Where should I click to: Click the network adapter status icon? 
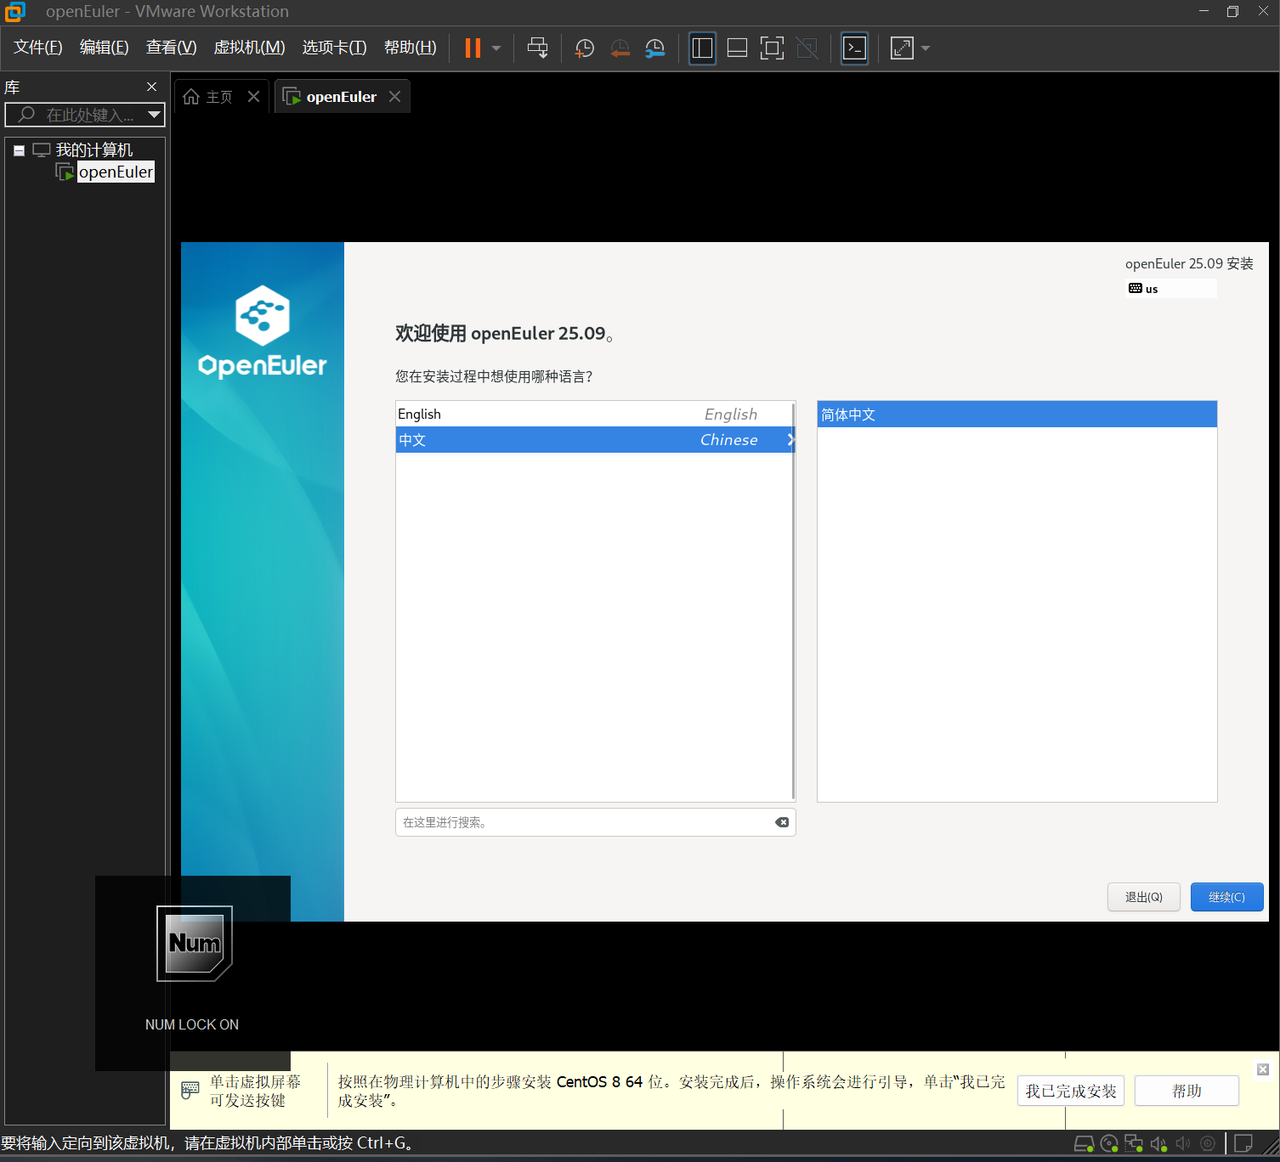[1133, 1143]
